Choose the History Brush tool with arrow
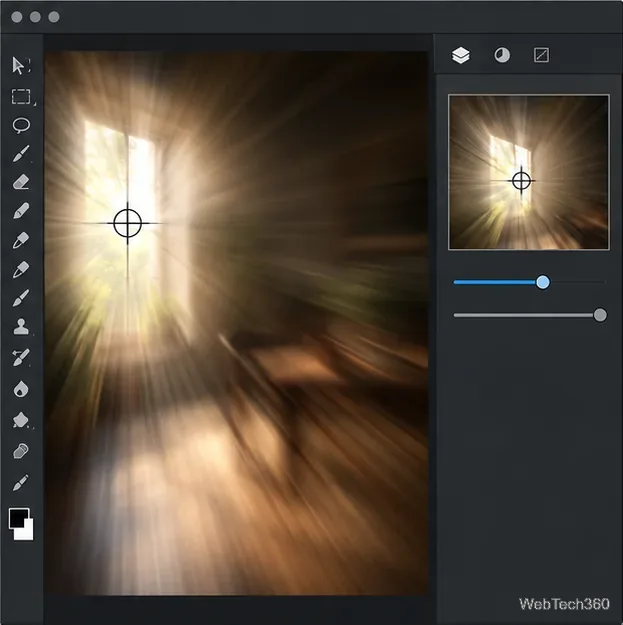The image size is (623, 625). [21, 357]
